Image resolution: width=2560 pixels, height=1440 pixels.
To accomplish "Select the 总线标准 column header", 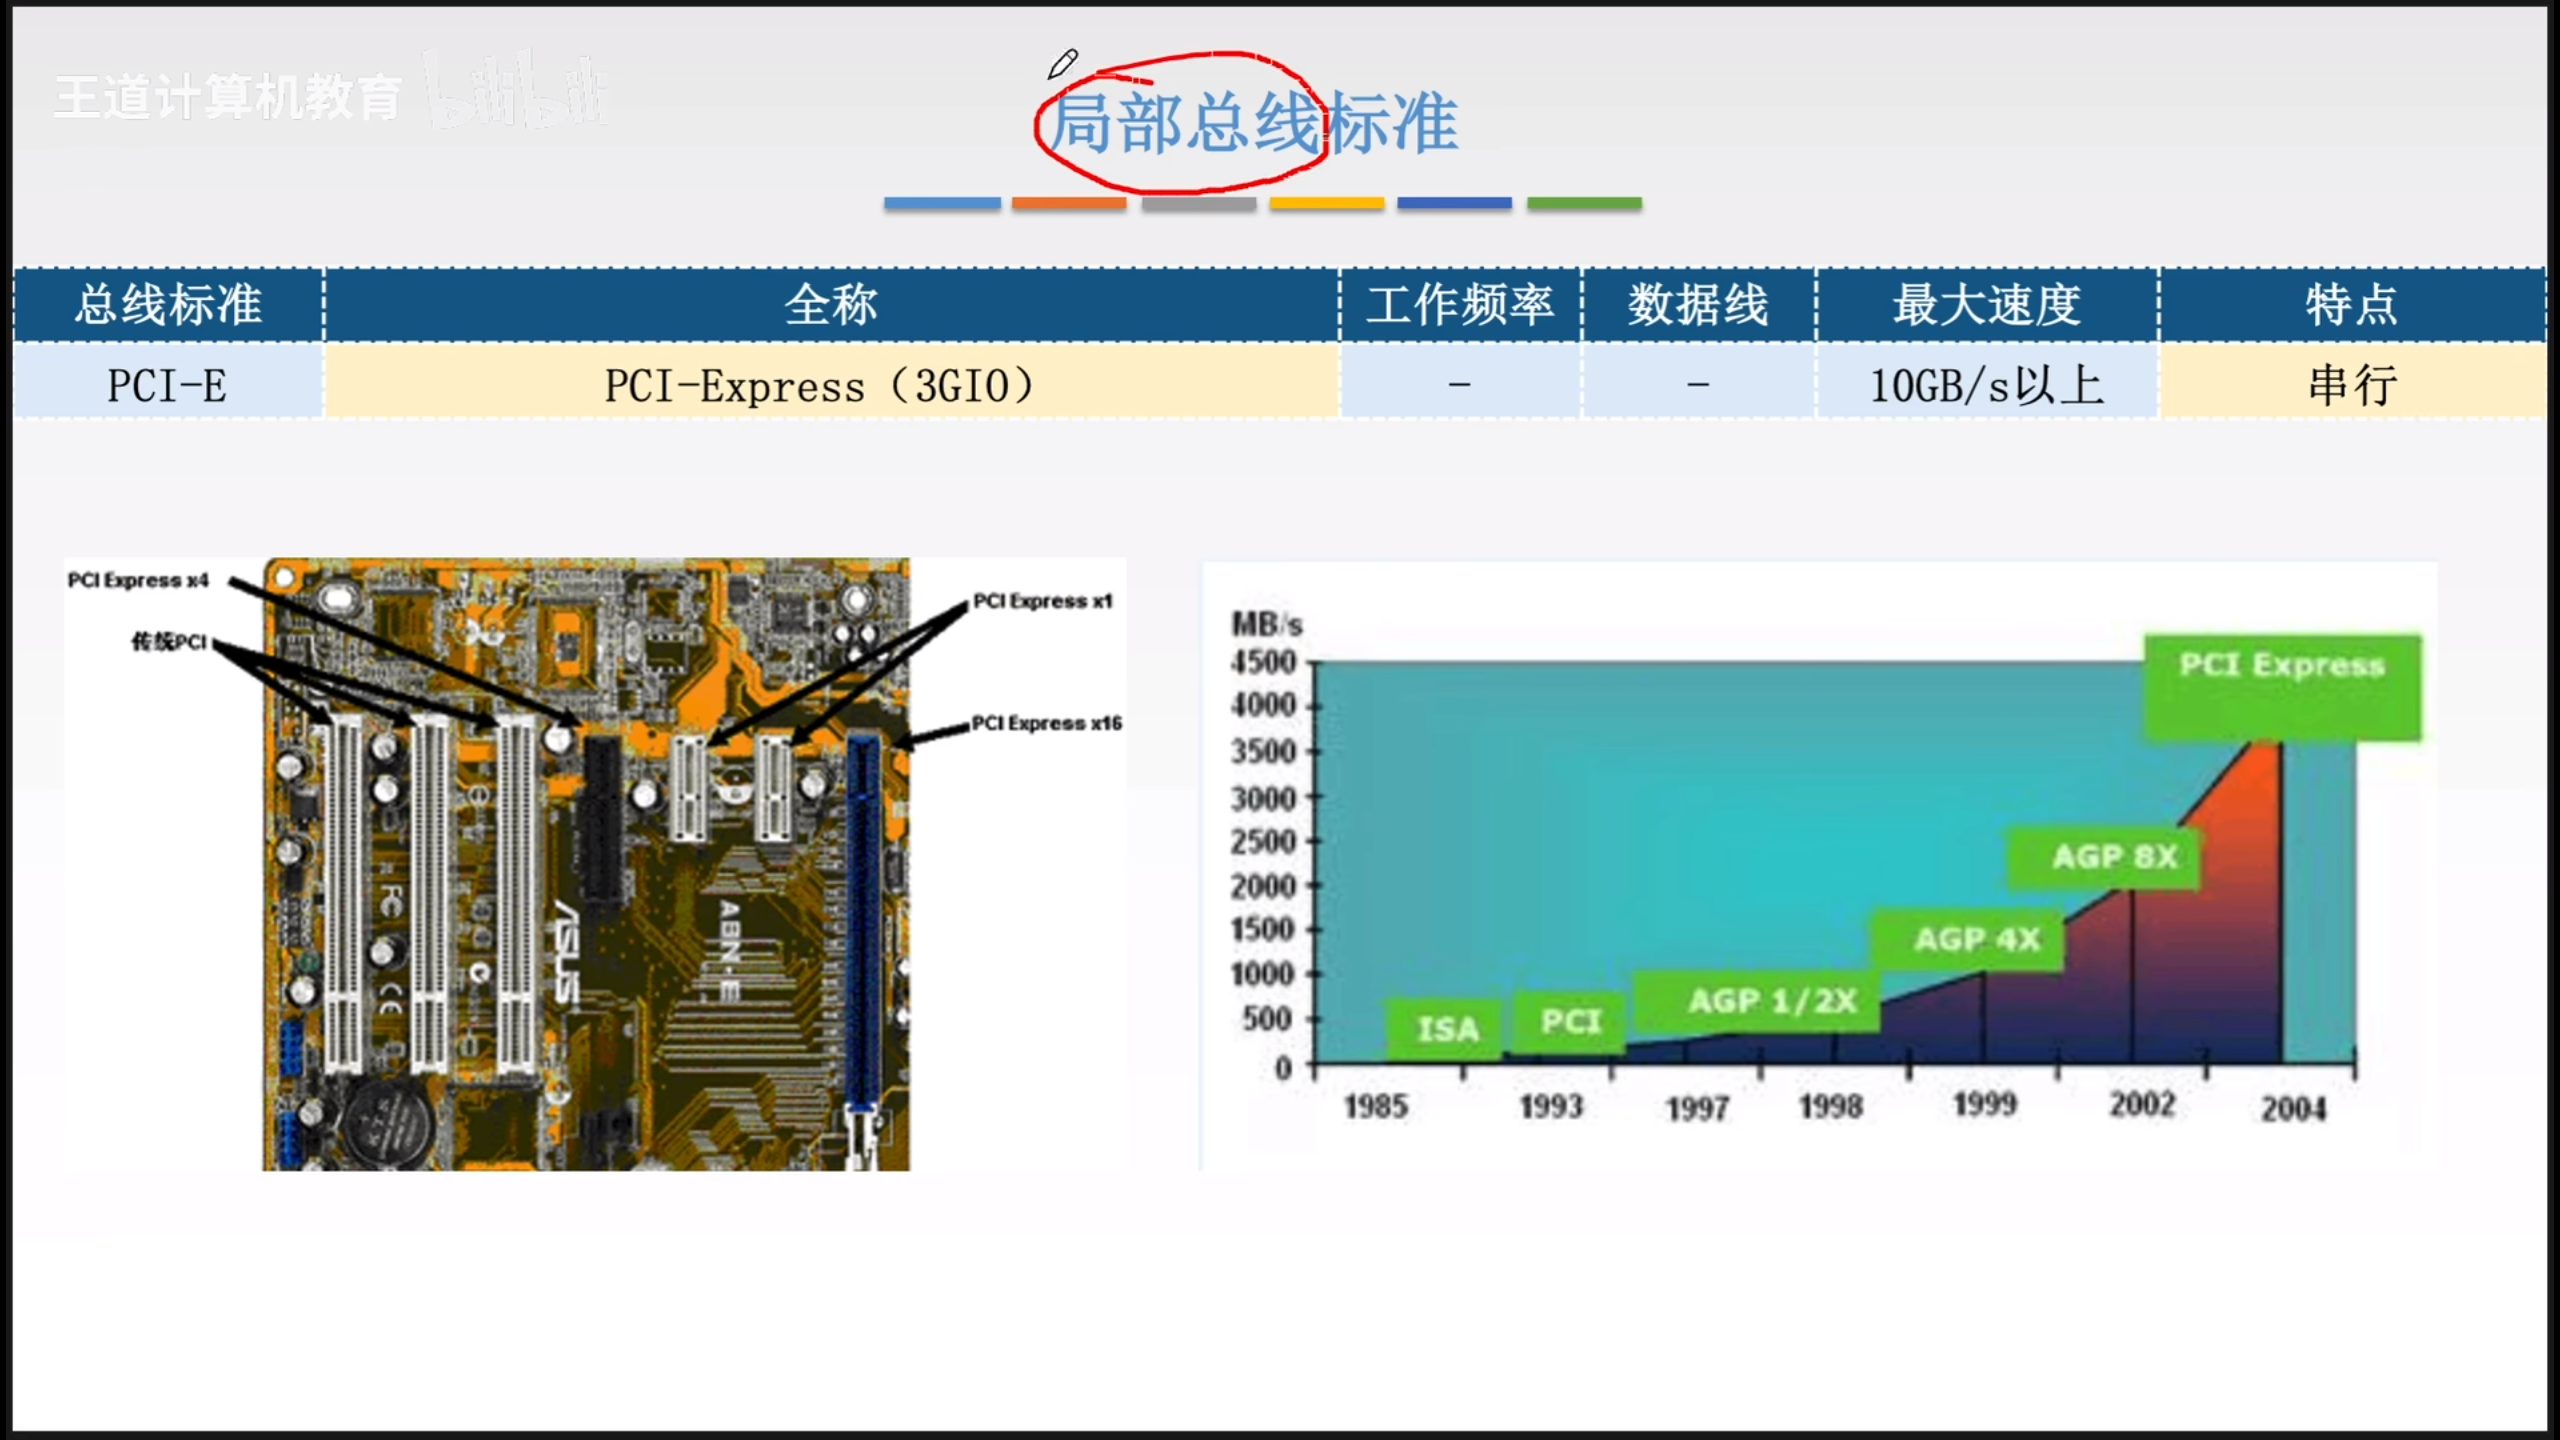I will (x=168, y=304).
